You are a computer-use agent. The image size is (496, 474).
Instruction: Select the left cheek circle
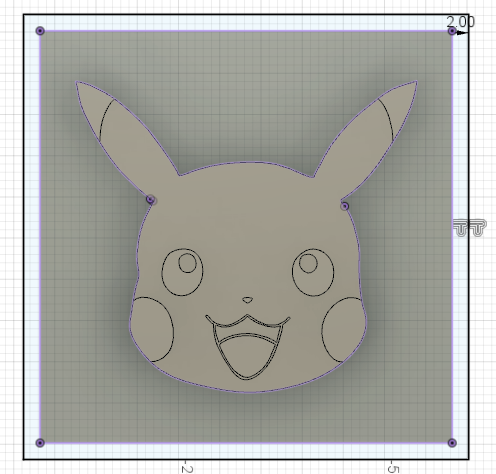(x=152, y=329)
